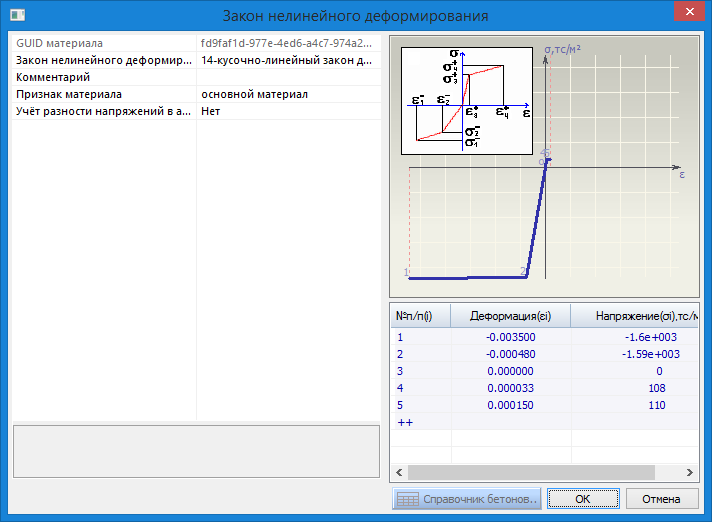Click the empty Комментарий value field
Image resolution: width=712 pixels, height=522 pixels.
tap(287, 77)
